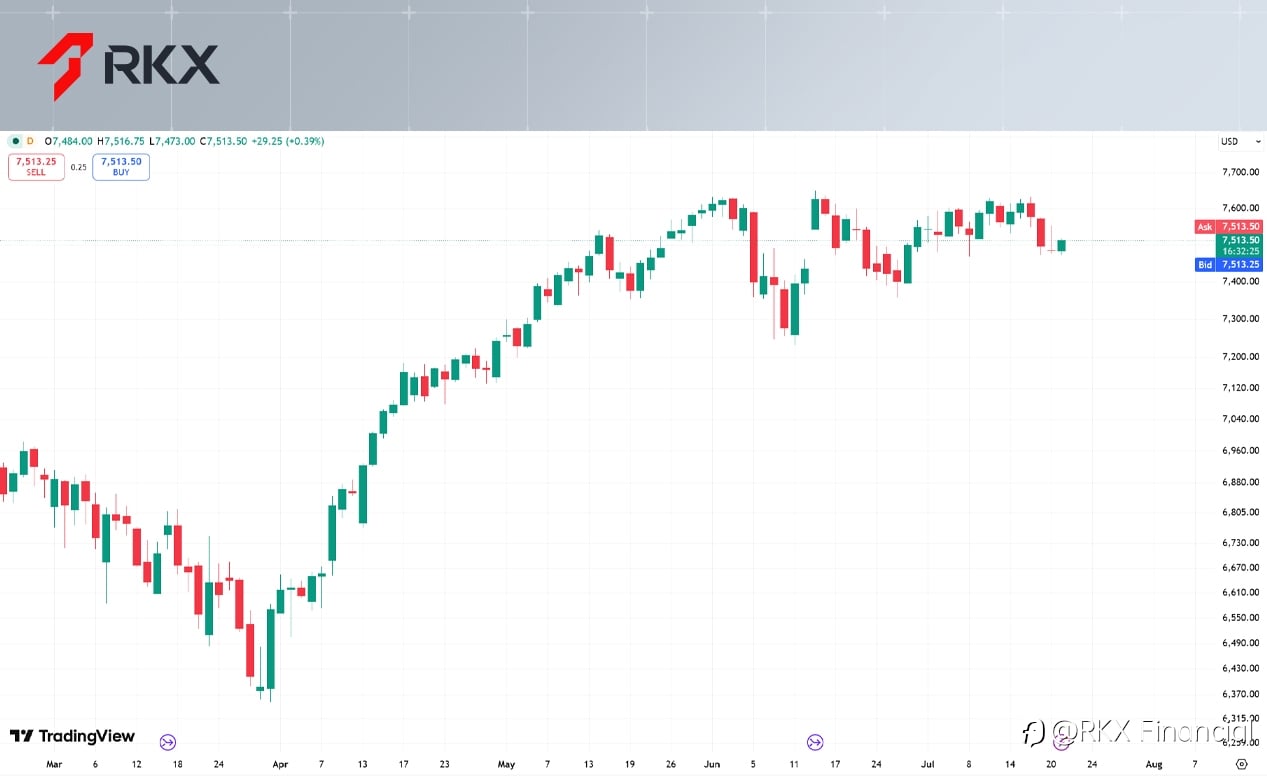Click the Apr label on time axis
The width and height of the screenshot is (1267, 776).
280,765
